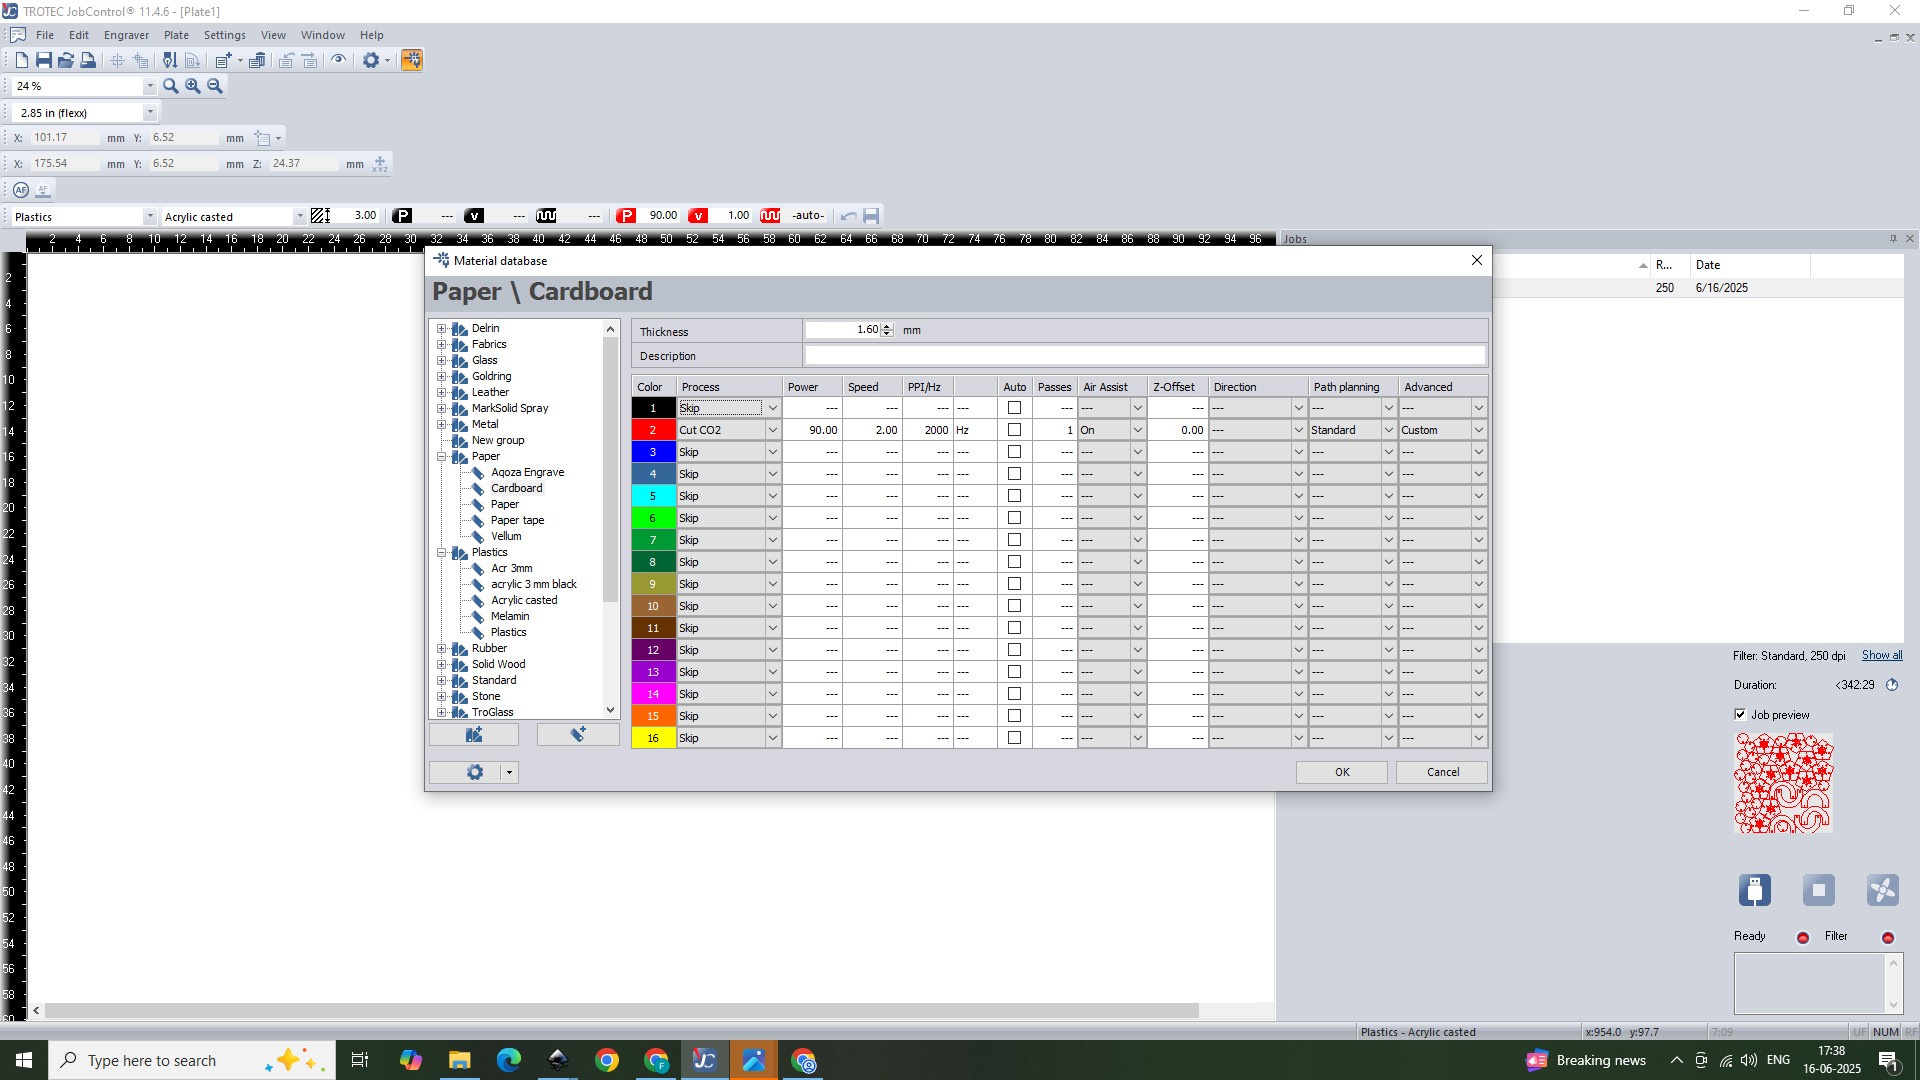Viewport: 1920px width, 1080px height.
Task: Click the yellow color 16 swatch
Action: point(653,738)
